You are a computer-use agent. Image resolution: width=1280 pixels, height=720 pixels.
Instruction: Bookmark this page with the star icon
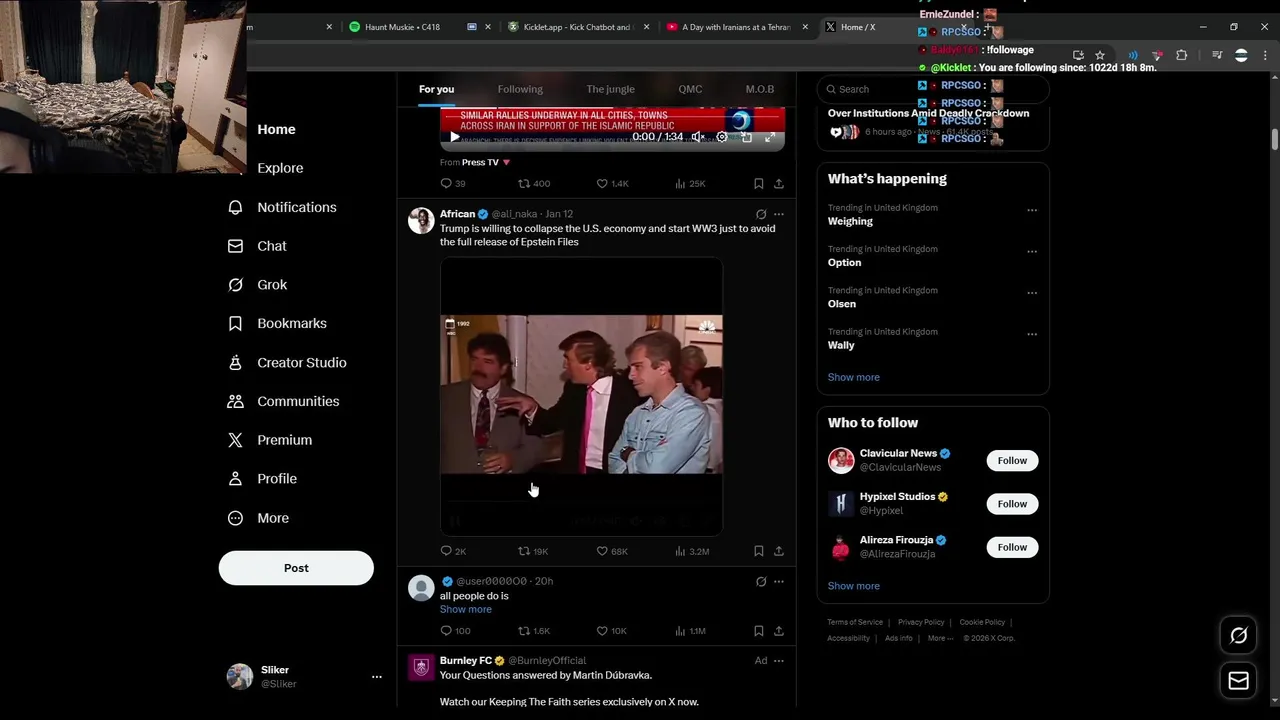[x=1100, y=55]
